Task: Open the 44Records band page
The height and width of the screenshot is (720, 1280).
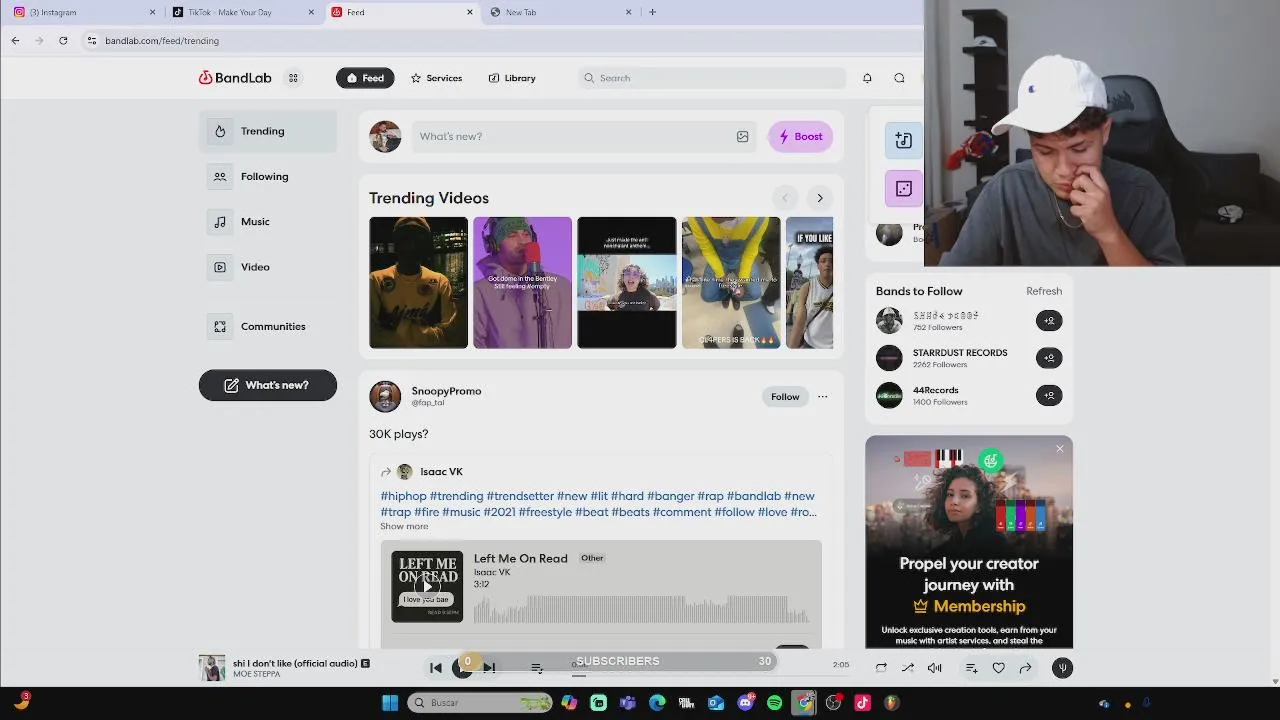Action: point(935,390)
